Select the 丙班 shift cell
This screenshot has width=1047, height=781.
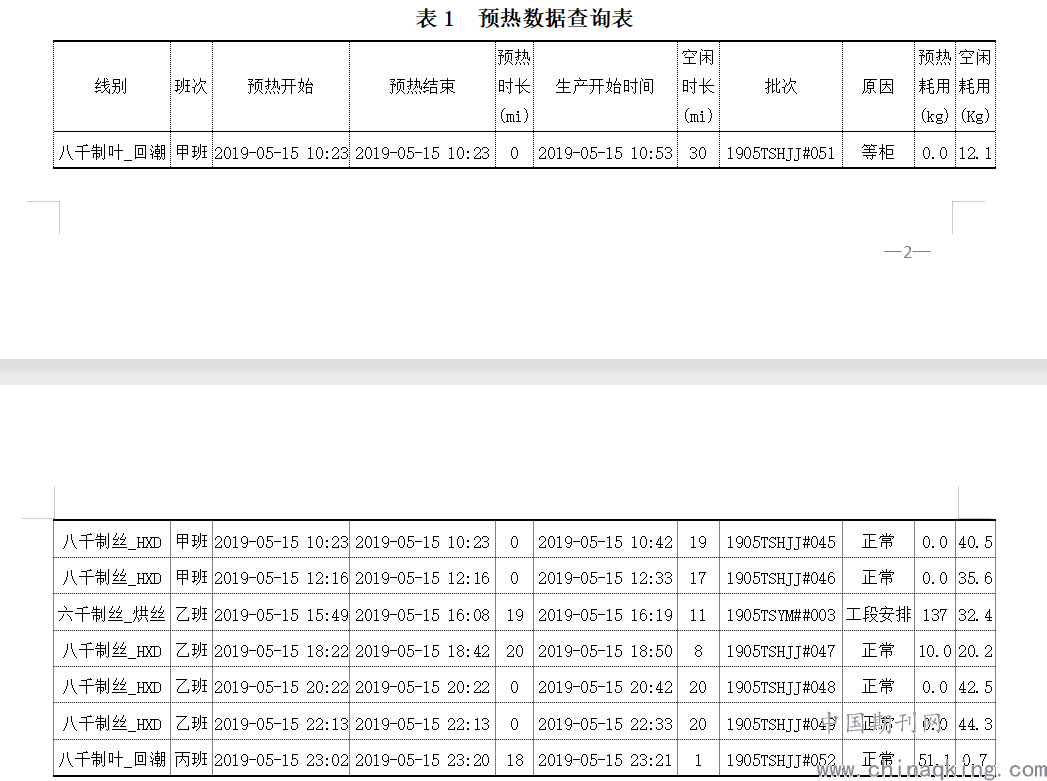click(191, 760)
